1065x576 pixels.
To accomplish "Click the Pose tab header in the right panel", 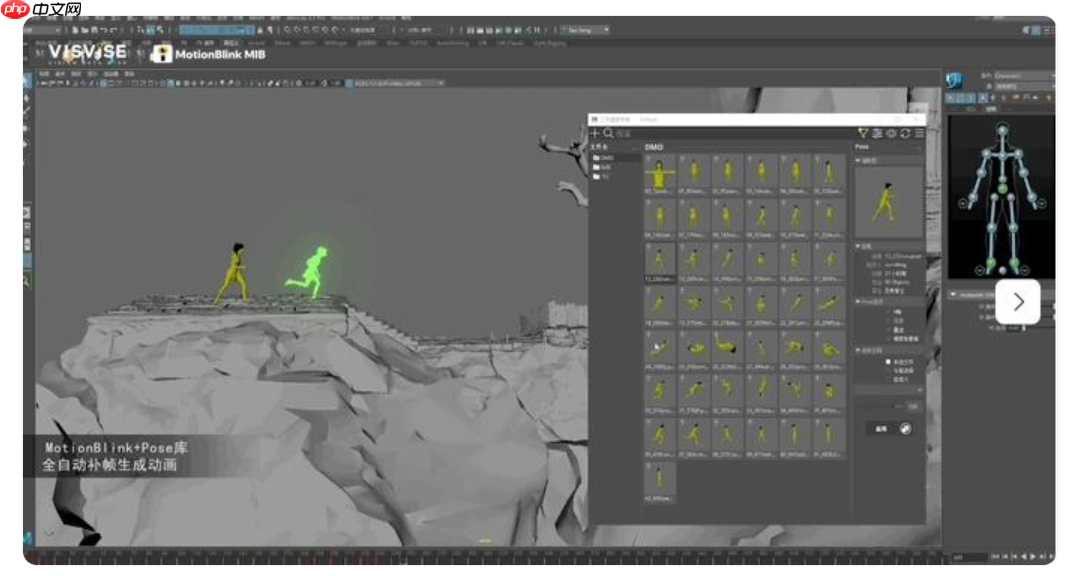I will [x=862, y=147].
